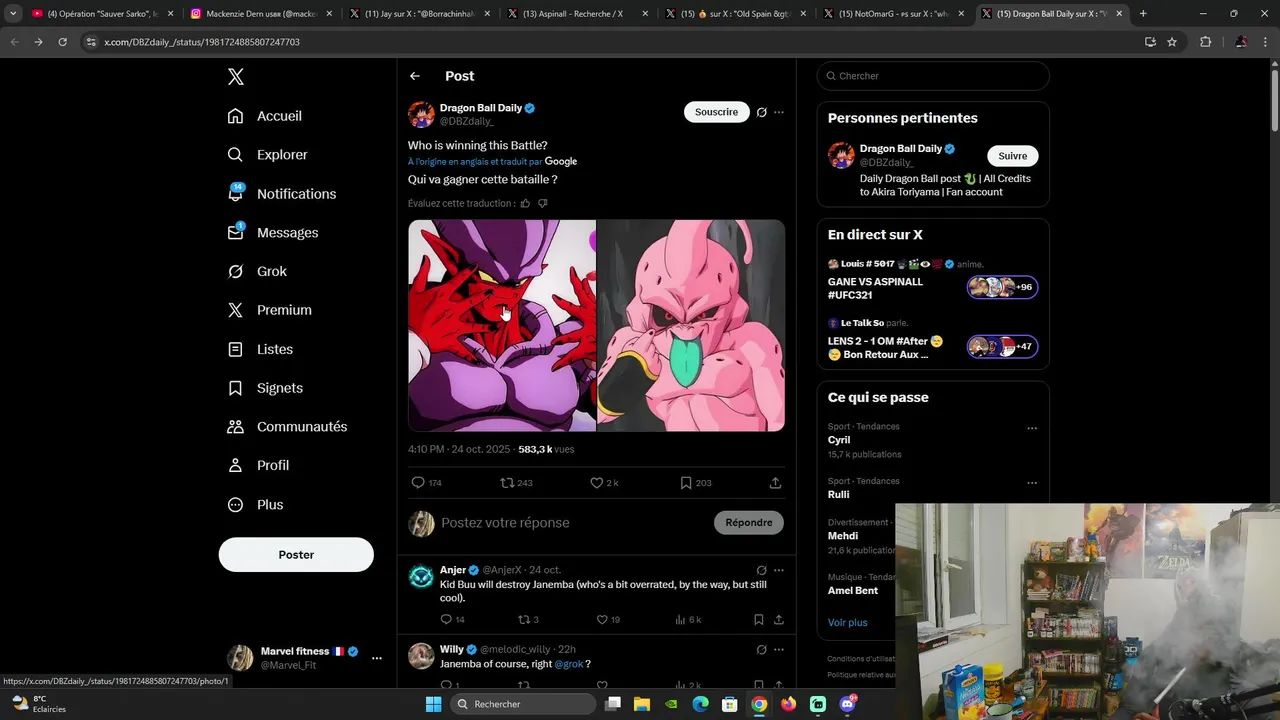Open the Plus more menu
This screenshot has width=1280, height=720.
click(255, 505)
